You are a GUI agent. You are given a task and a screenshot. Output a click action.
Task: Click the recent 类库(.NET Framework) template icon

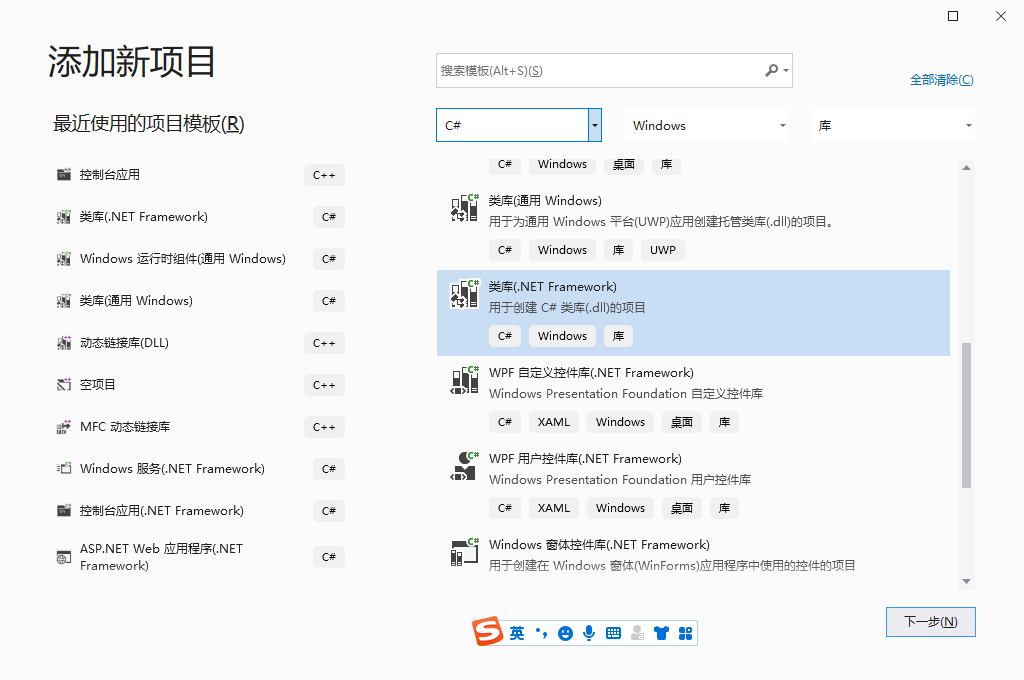[x=63, y=217]
